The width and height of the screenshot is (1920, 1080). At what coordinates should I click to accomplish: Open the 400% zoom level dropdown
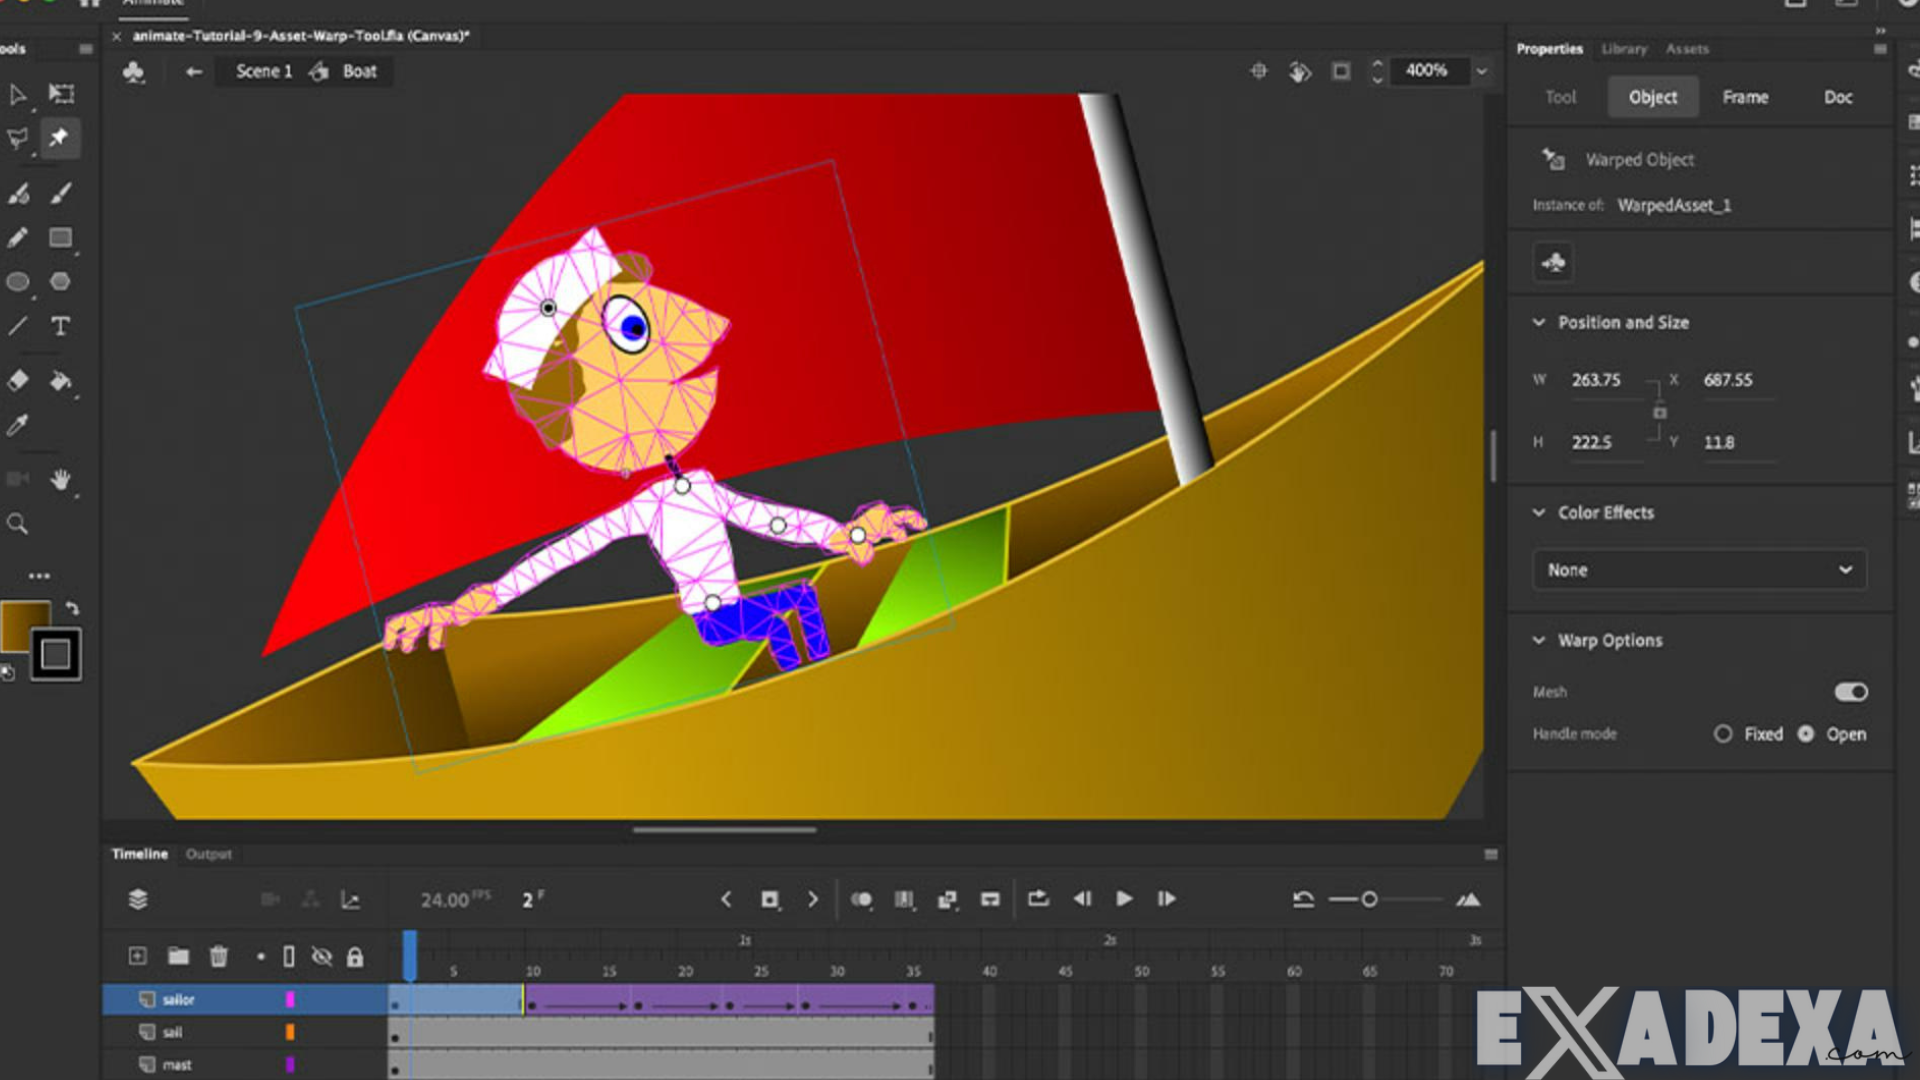point(1481,71)
